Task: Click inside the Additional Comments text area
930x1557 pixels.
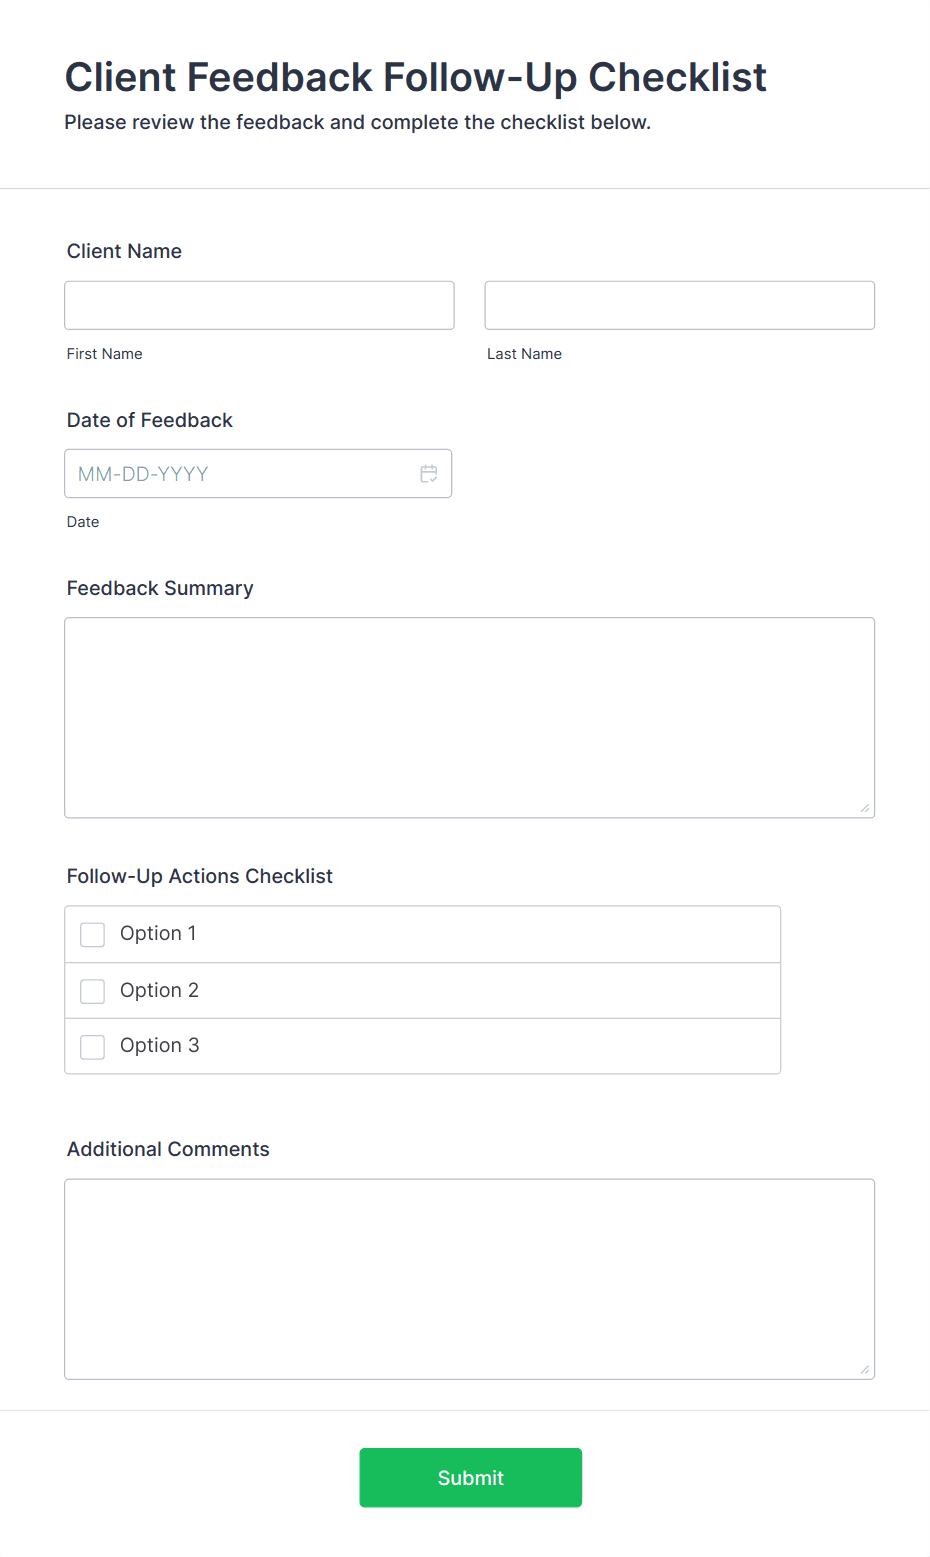Action: click(469, 1278)
